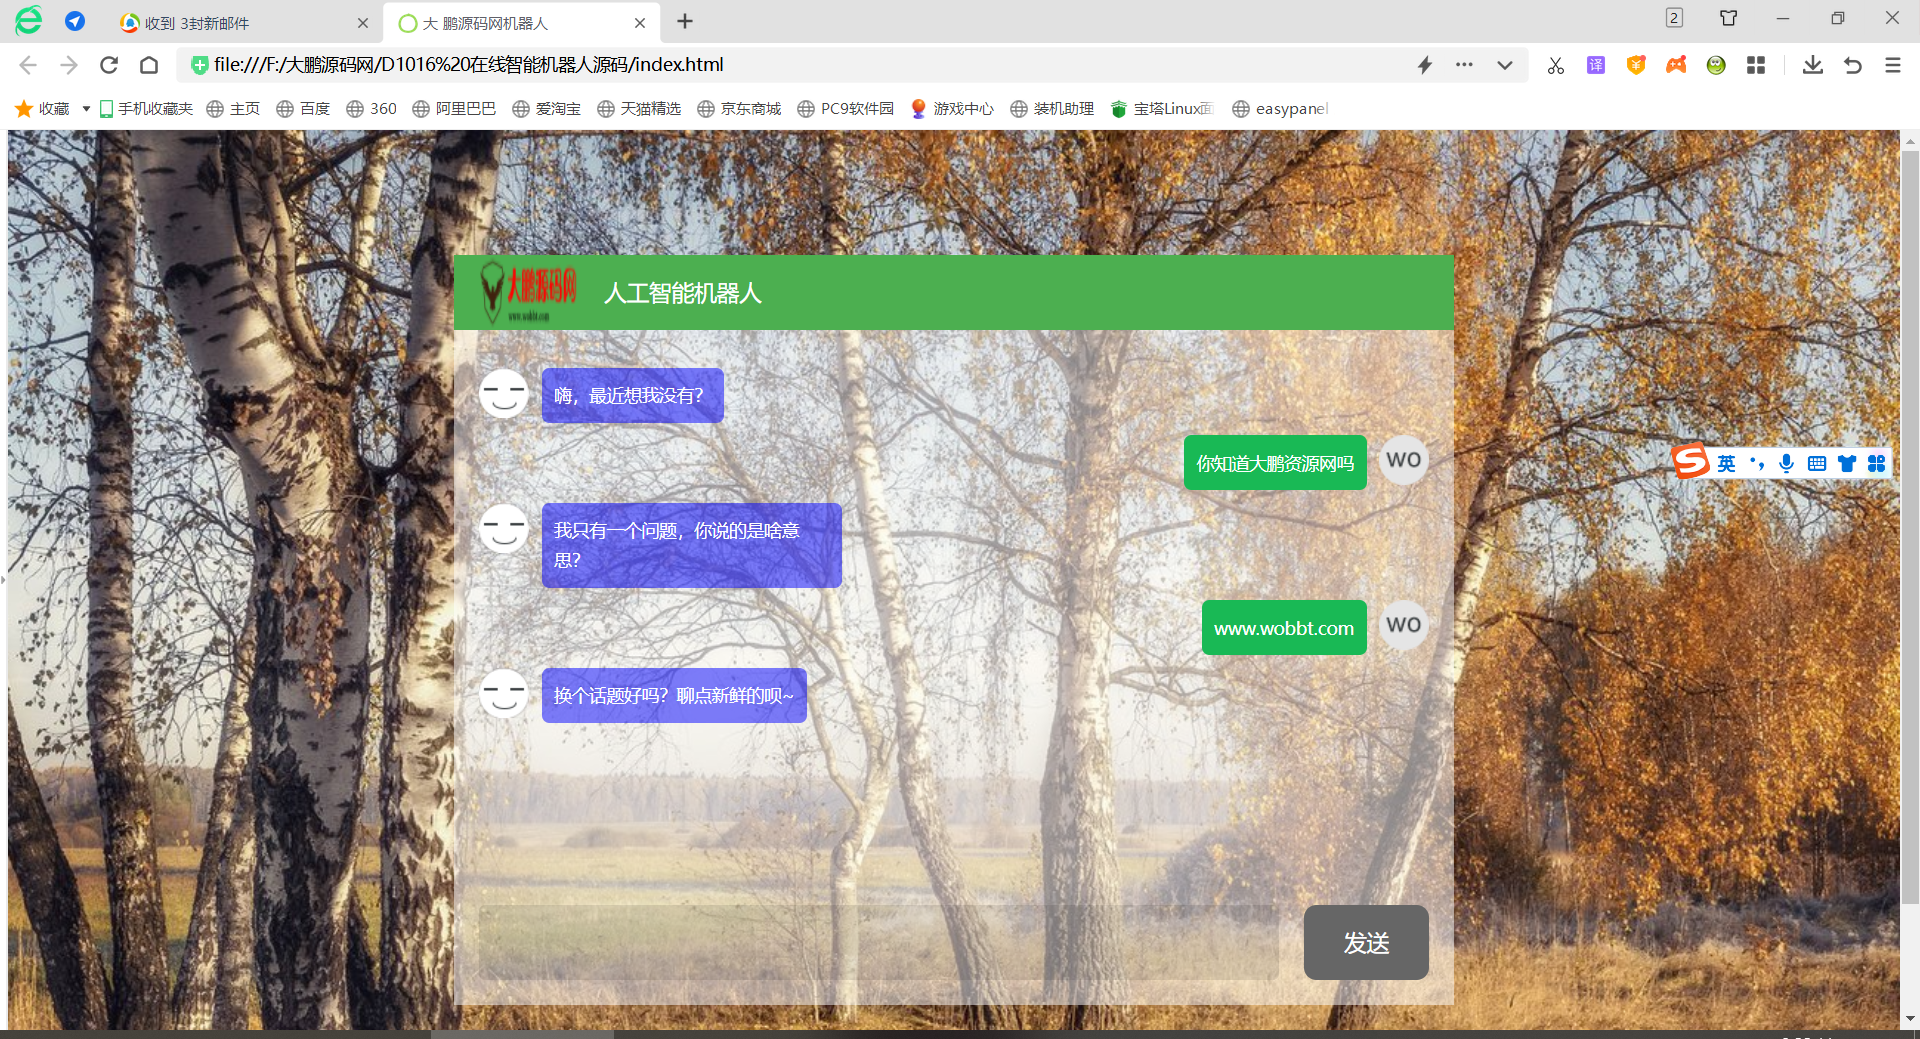Viewport: 1920px width, 1039px height.
Task: Click the orange game controller icon
Action: [x=1676, y=66]
